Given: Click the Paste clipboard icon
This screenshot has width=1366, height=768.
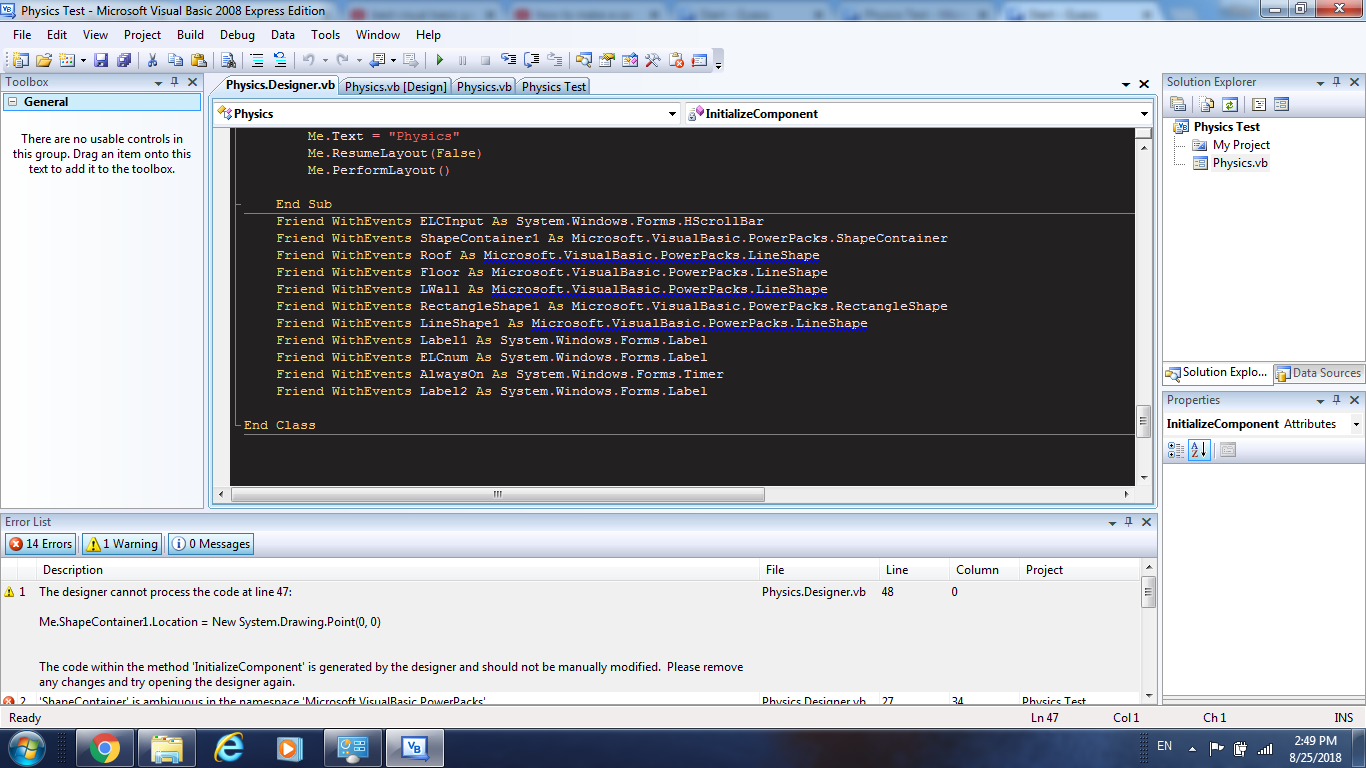Looking at the screenshot, I should [x=198, y=60].
